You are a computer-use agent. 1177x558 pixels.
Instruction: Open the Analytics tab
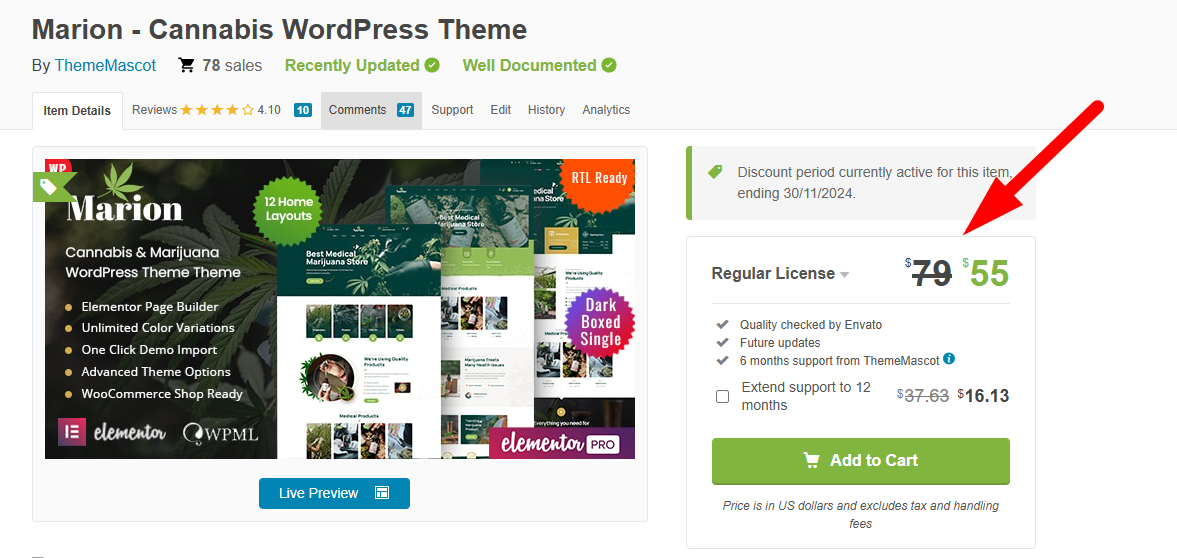point(606,110)
